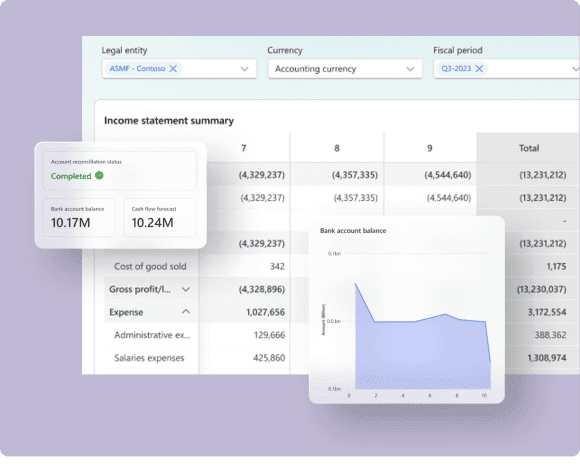Select the Cost of good sold row
Viewport: 580px width, 464px height.
coord(150,266)
